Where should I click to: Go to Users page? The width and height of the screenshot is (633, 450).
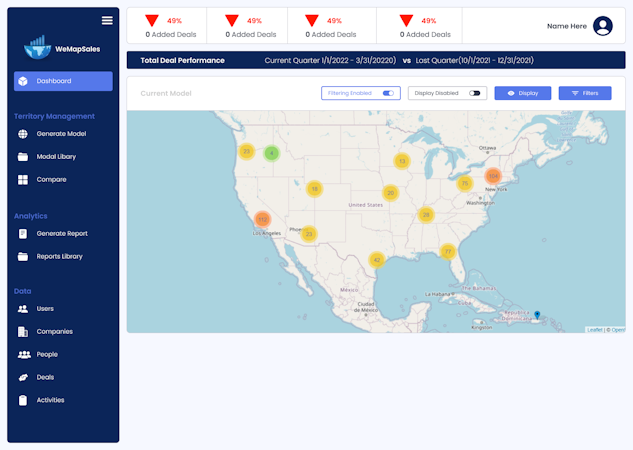tap(45, 309)
